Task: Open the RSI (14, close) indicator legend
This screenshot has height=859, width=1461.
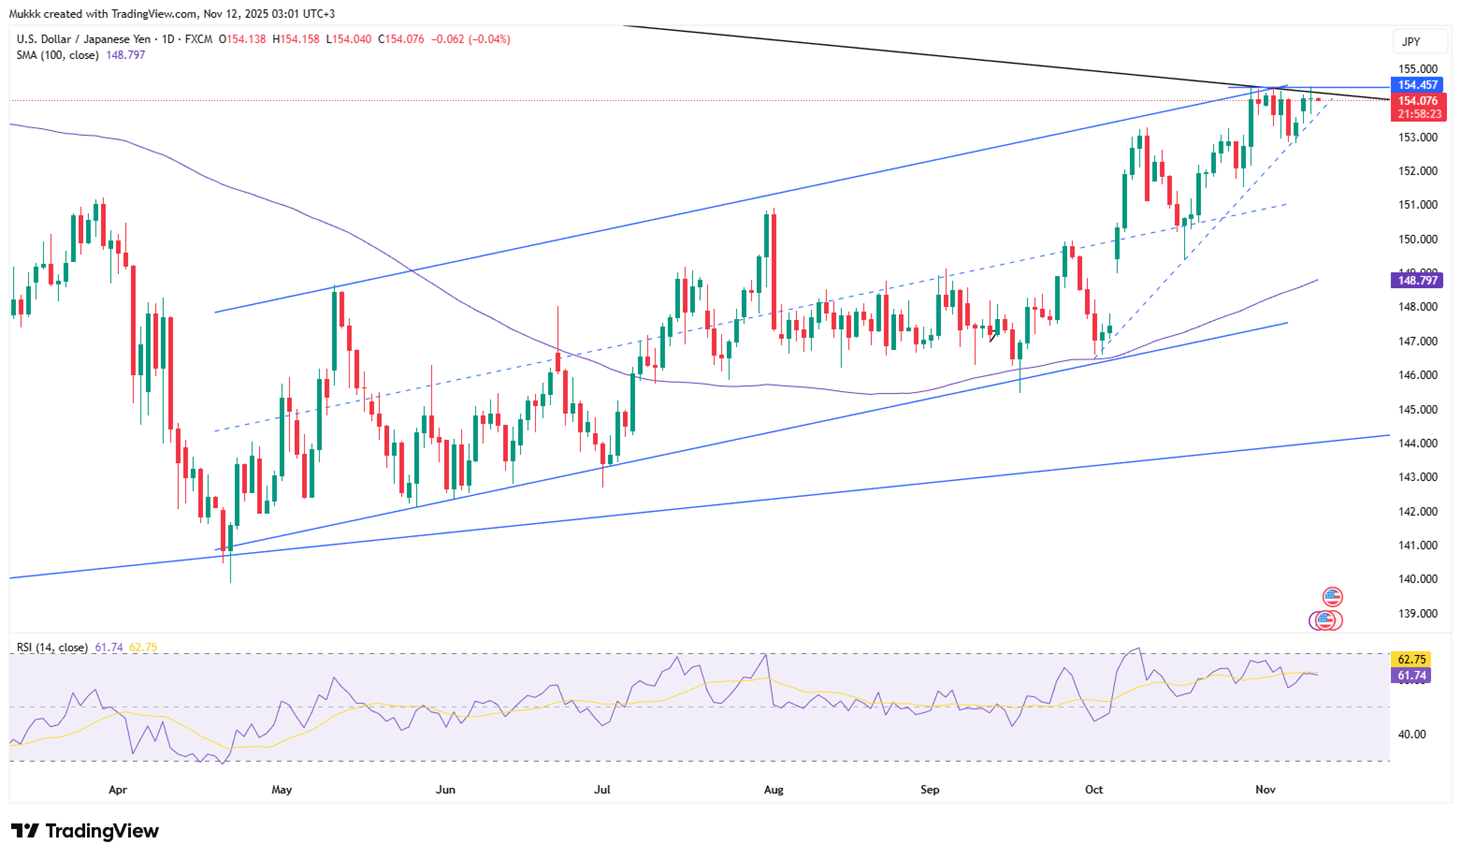Action: click(52, 648)
